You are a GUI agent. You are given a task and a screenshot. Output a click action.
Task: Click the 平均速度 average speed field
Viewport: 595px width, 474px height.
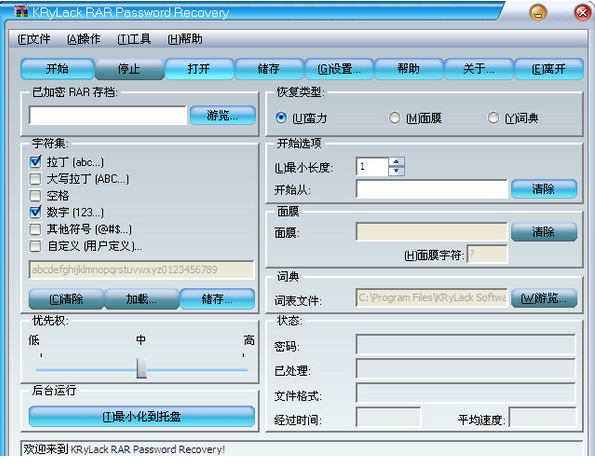[x=542, y=417]
